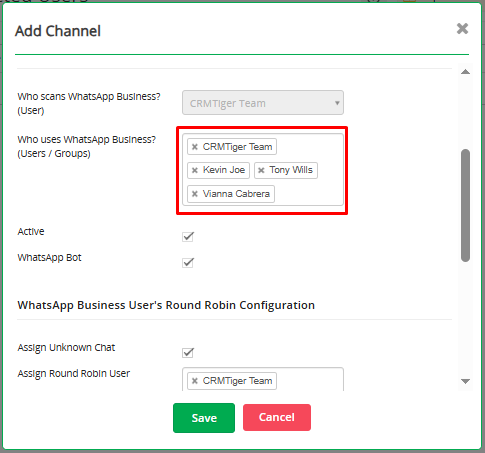Remove CRMTiger Team from WhatsApp Business users
This screenshot has height=453, width=485.
(195, 147)
